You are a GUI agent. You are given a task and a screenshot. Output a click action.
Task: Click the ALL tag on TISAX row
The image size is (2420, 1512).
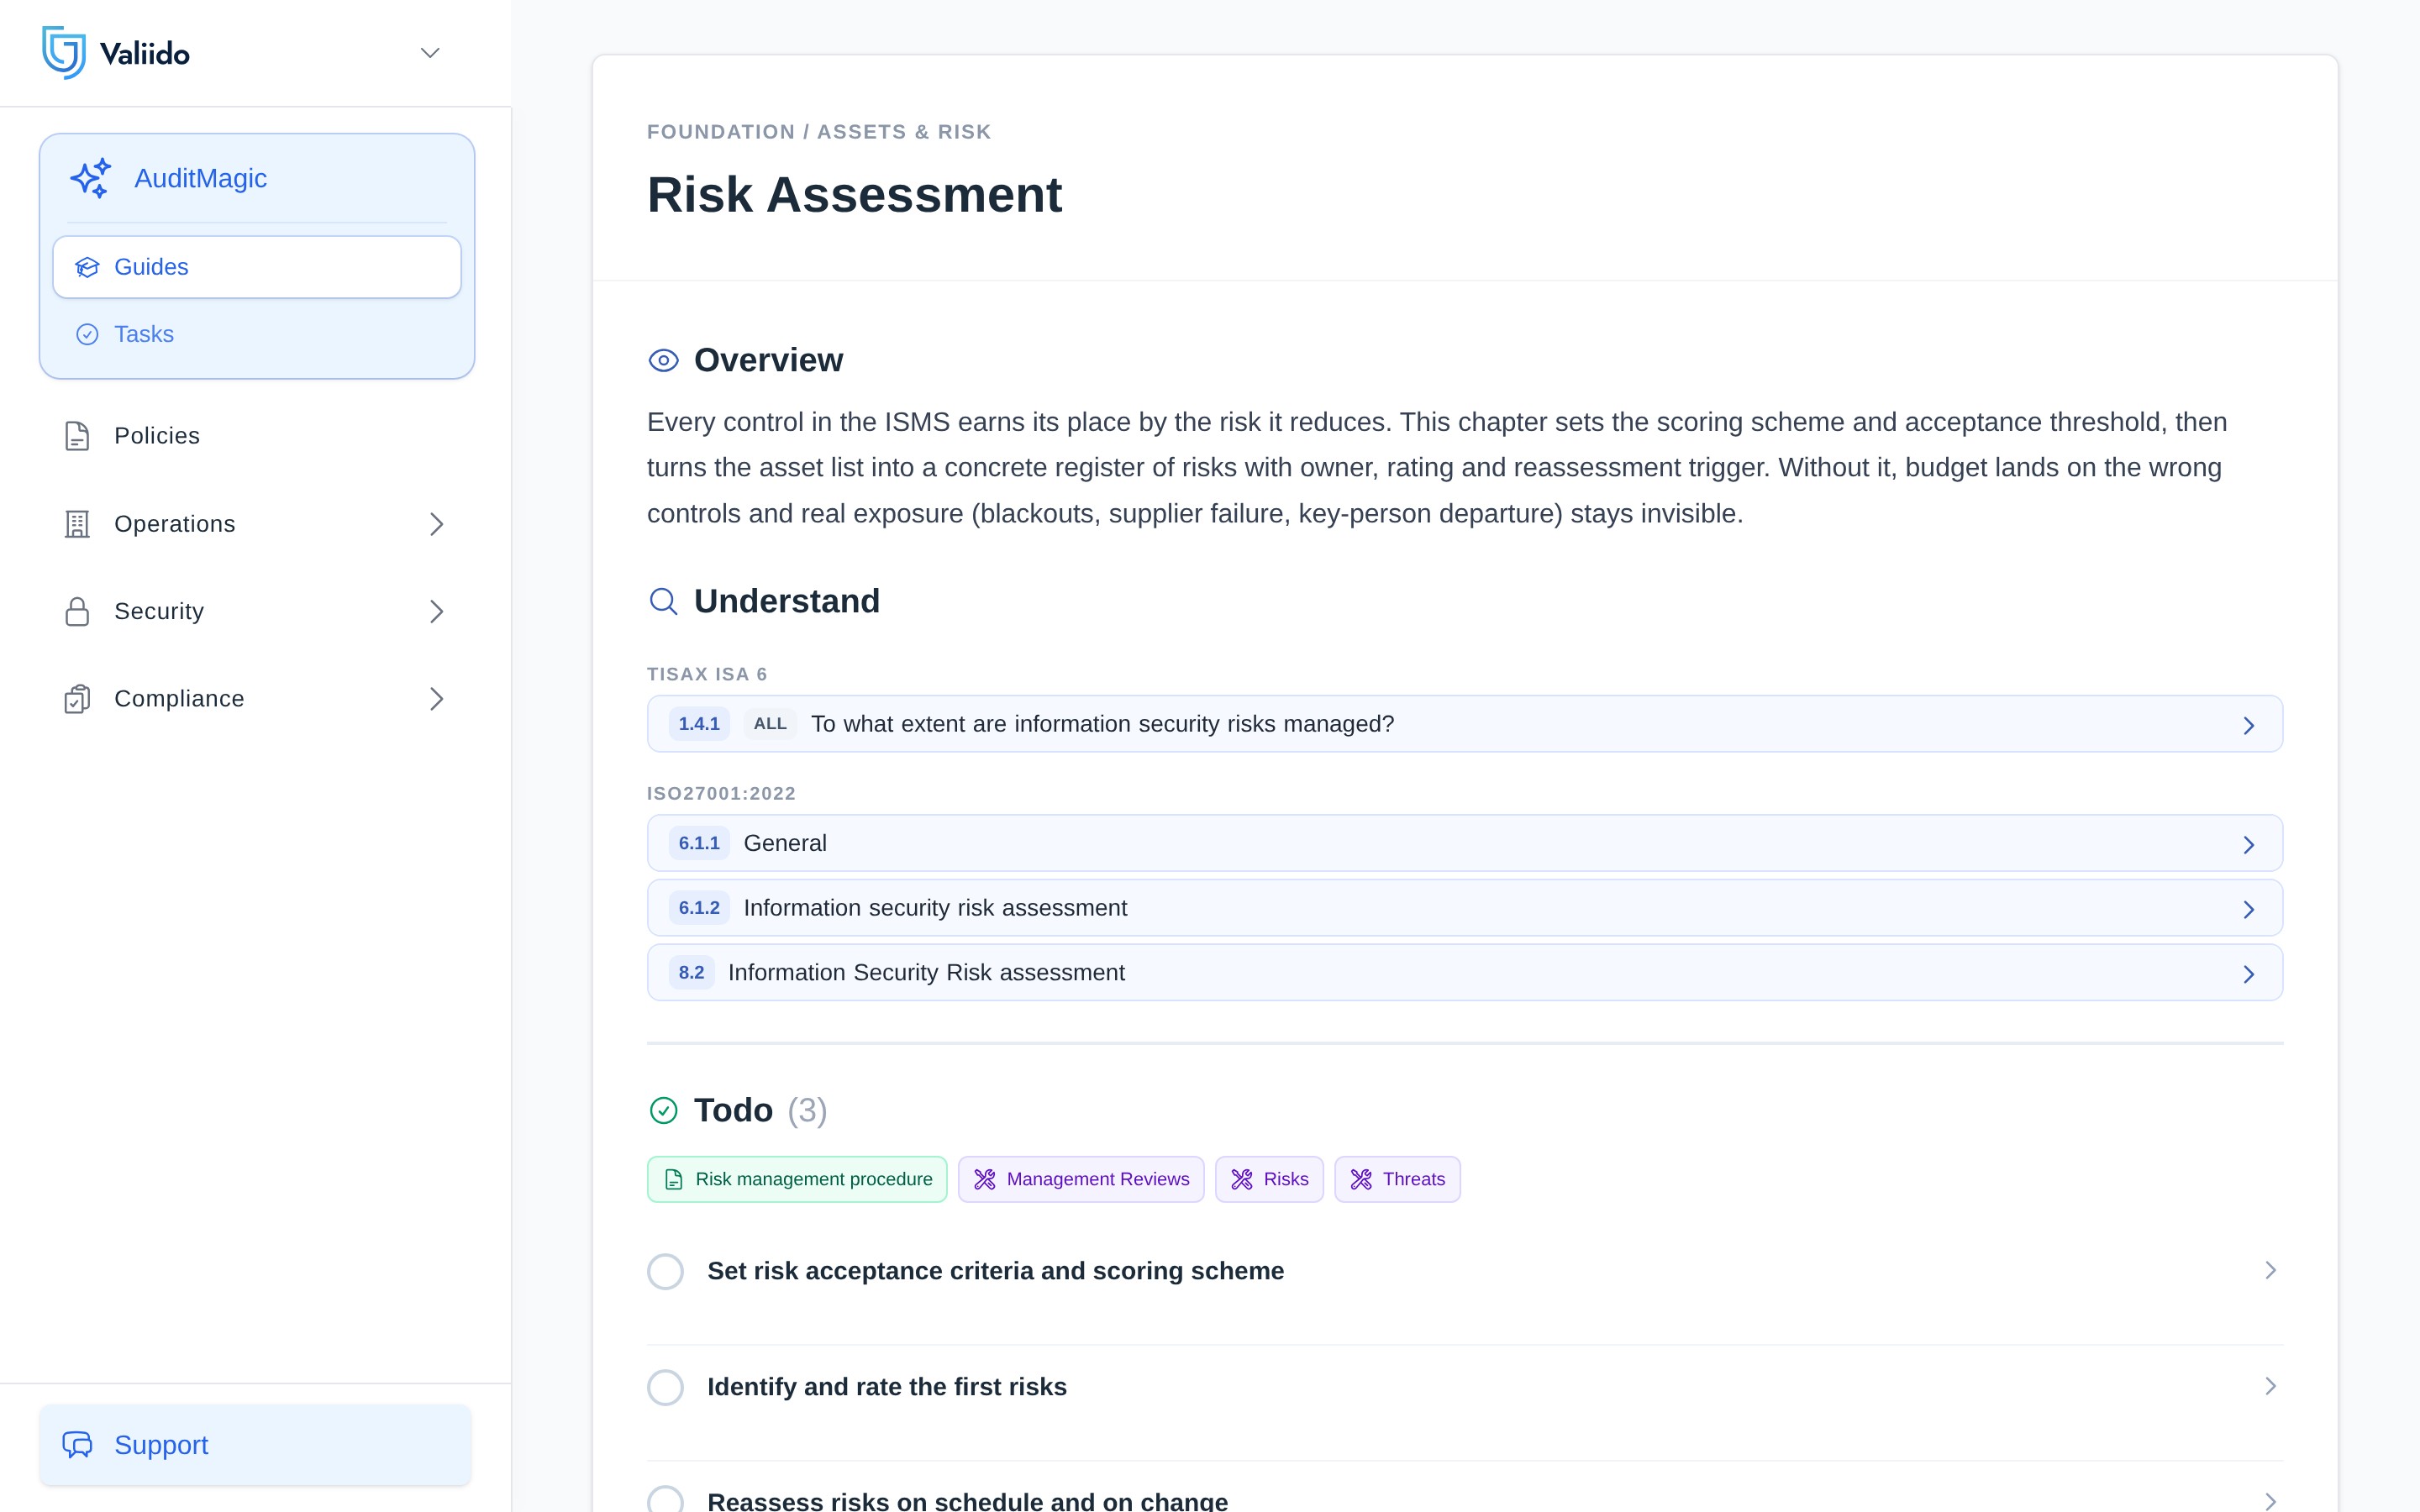tap(770, 724)
